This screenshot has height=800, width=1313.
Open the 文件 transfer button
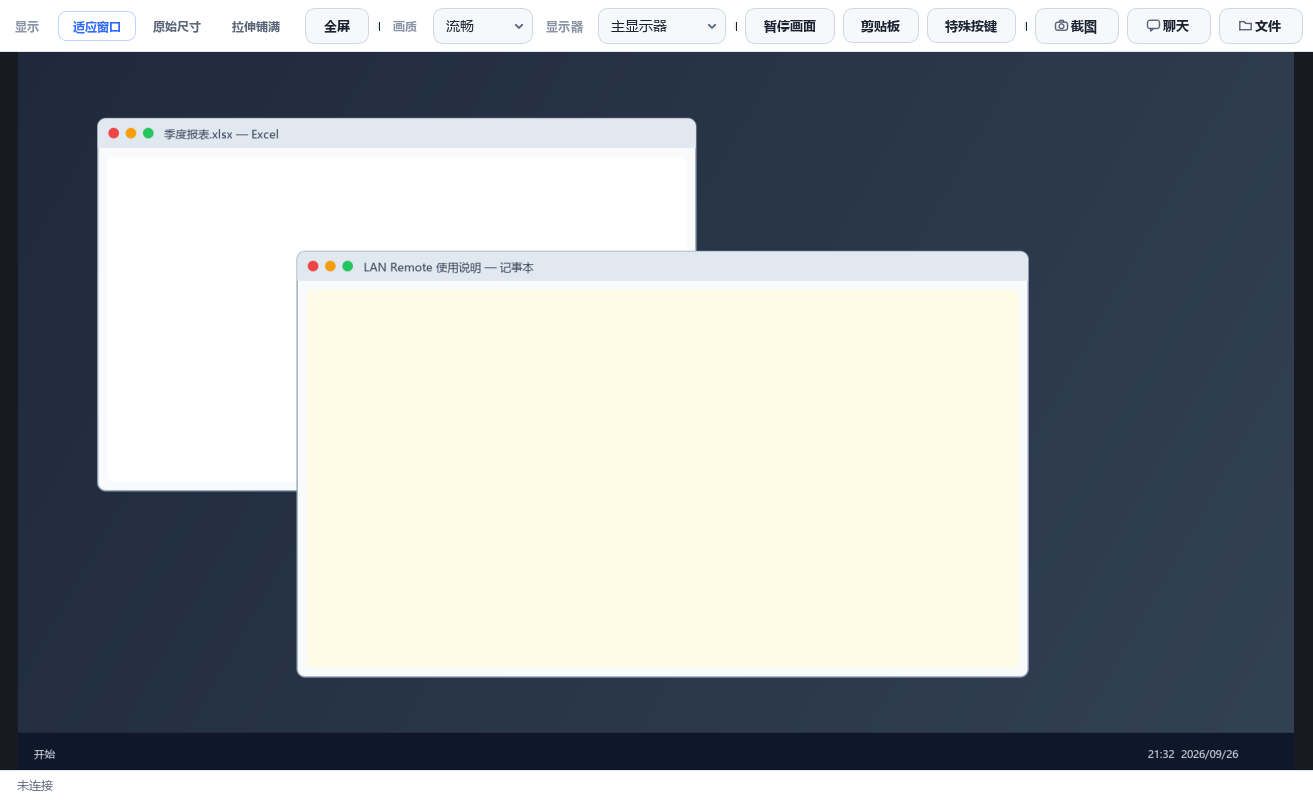(1261, 26)
